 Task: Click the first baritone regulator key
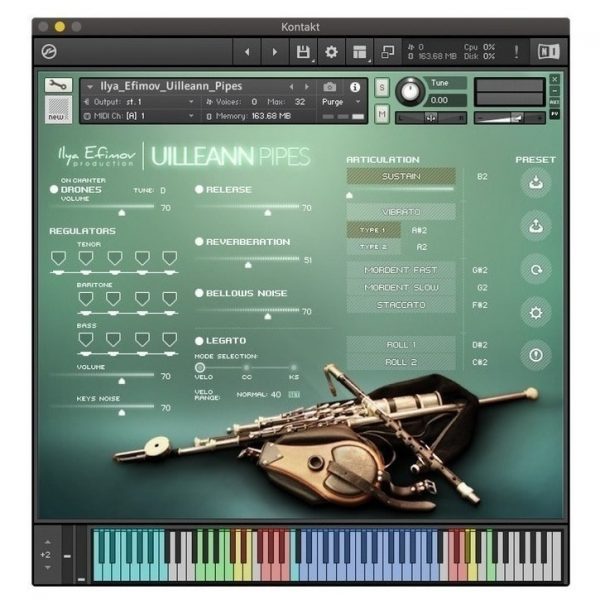click(86, 299)
